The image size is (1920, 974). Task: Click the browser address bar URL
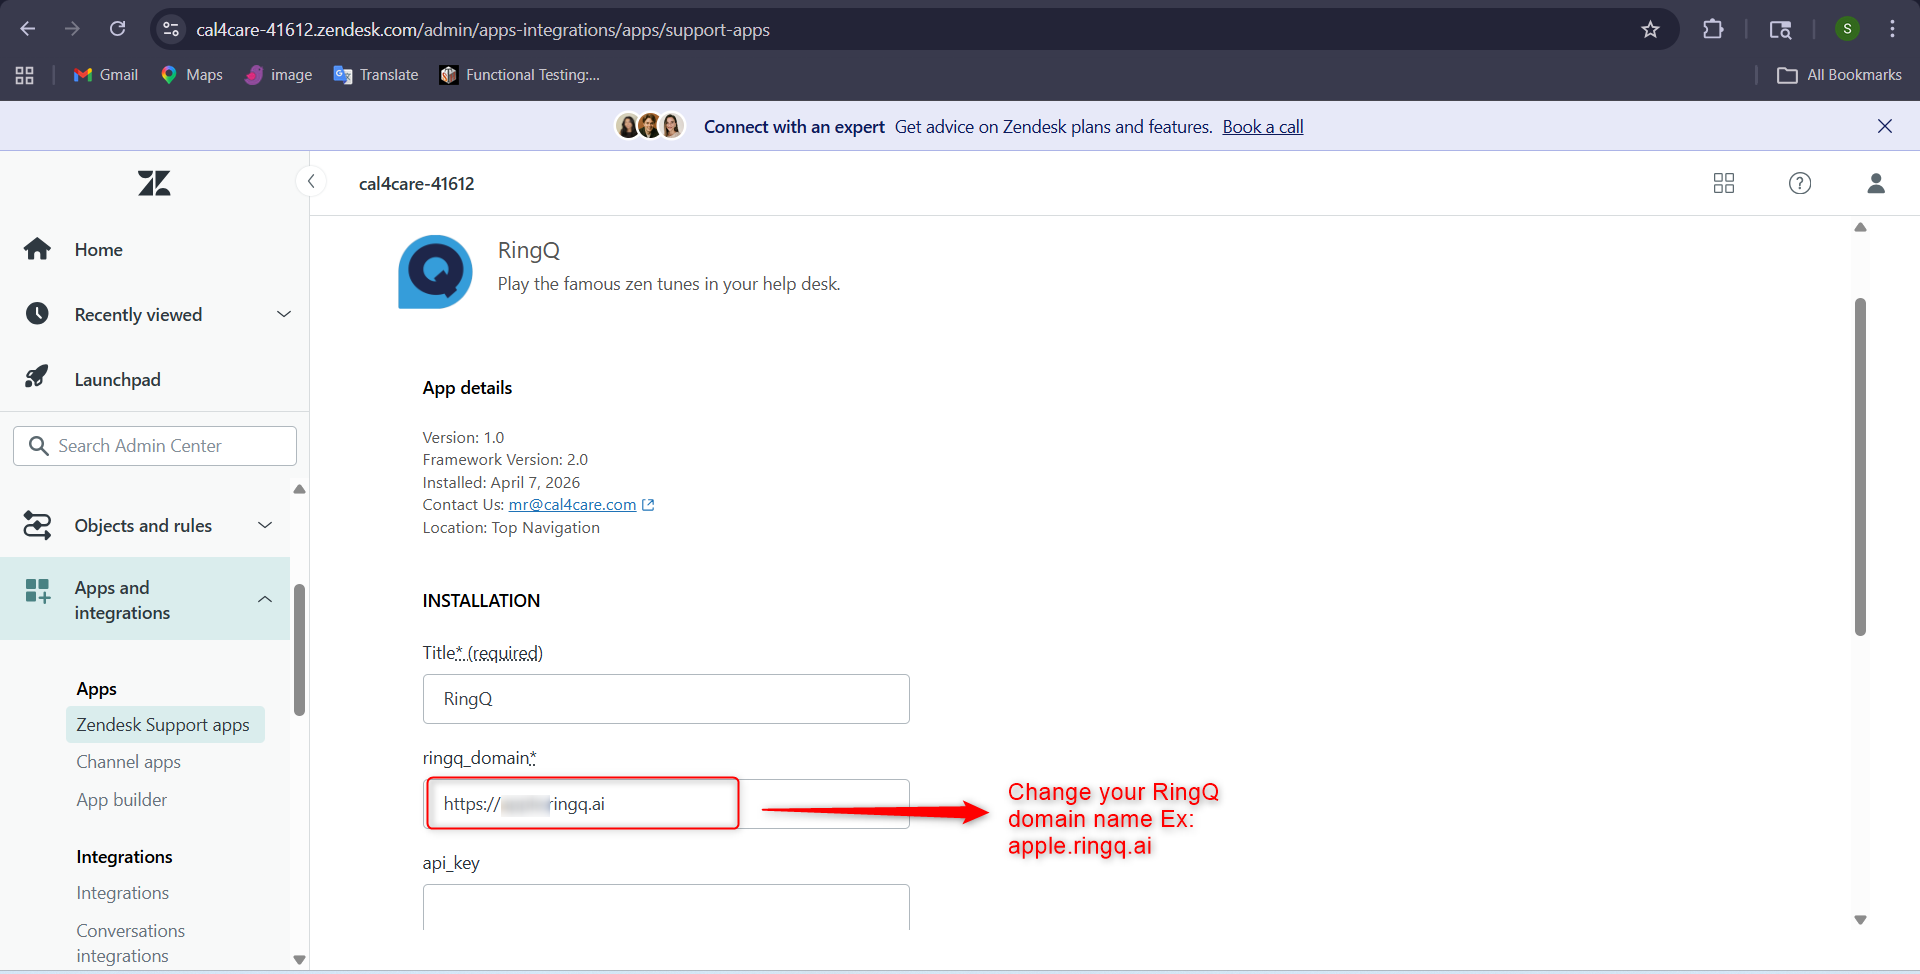pyautogui.click(x=483, y=30)
